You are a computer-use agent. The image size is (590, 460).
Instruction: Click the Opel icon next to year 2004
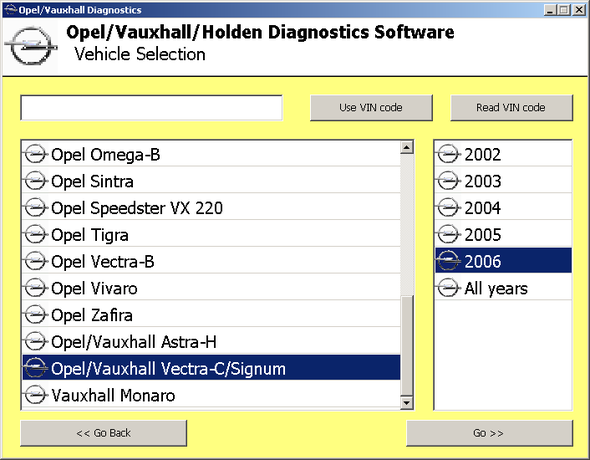[x=449, y=208]
